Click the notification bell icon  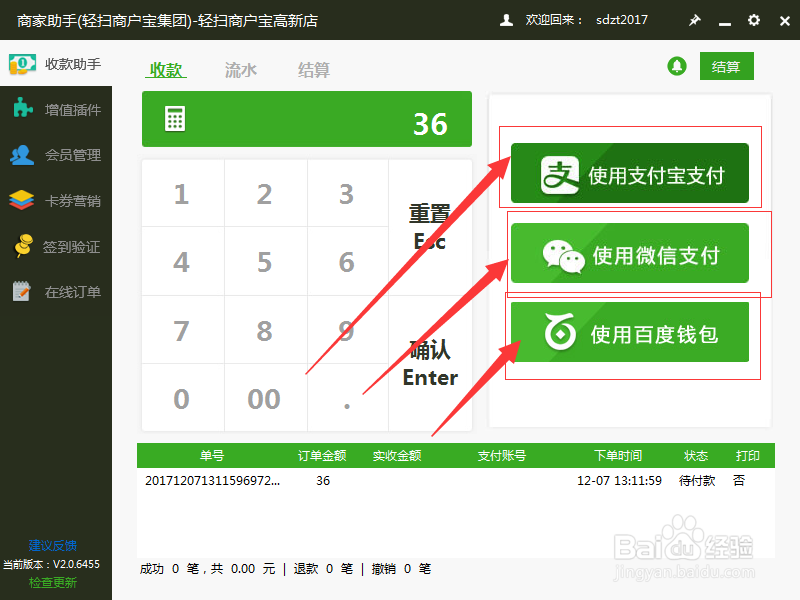tap(677, 66)
